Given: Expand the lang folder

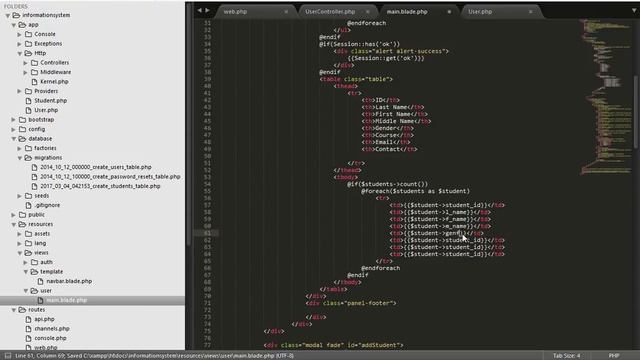Looking at the screenshot, I should [20, 244].
